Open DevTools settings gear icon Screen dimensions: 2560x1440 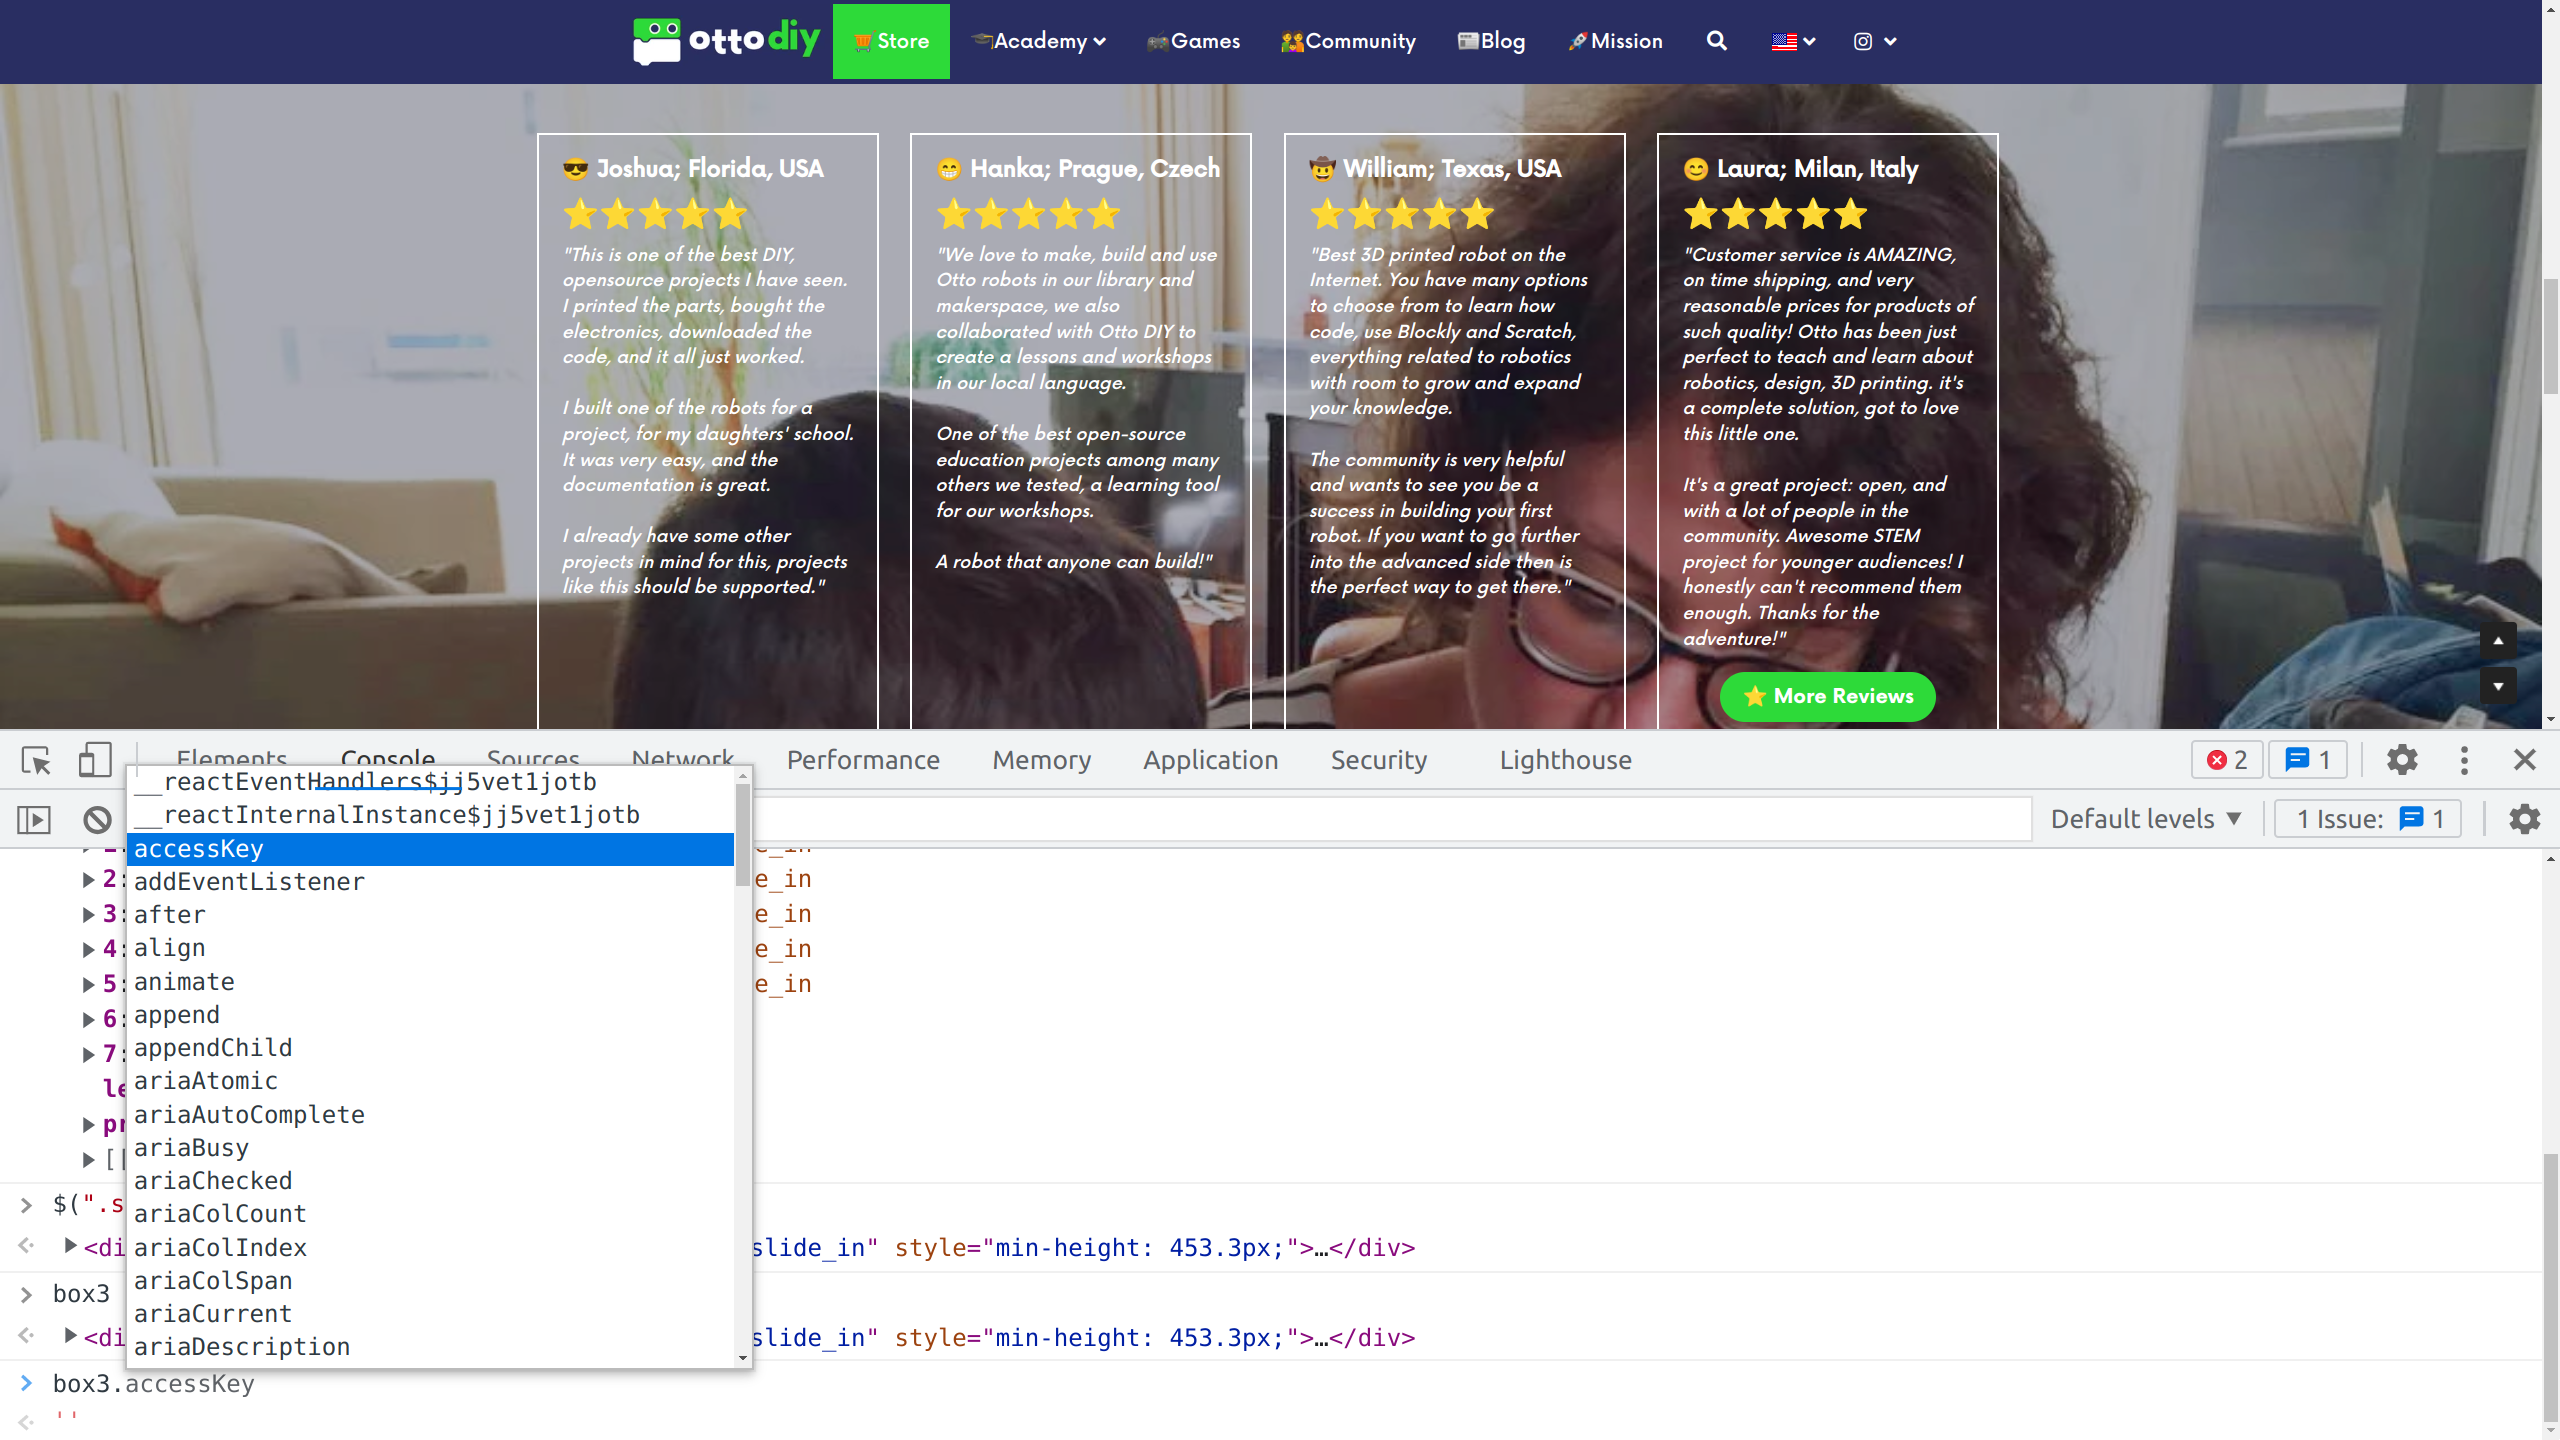coord(2402,760)
